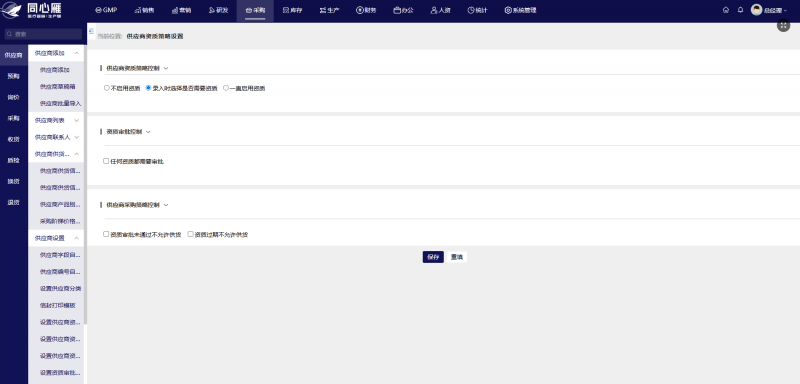Open the notification bell
Image resolution: width=800 pixels, height=384 pixels.
(740, 10)
